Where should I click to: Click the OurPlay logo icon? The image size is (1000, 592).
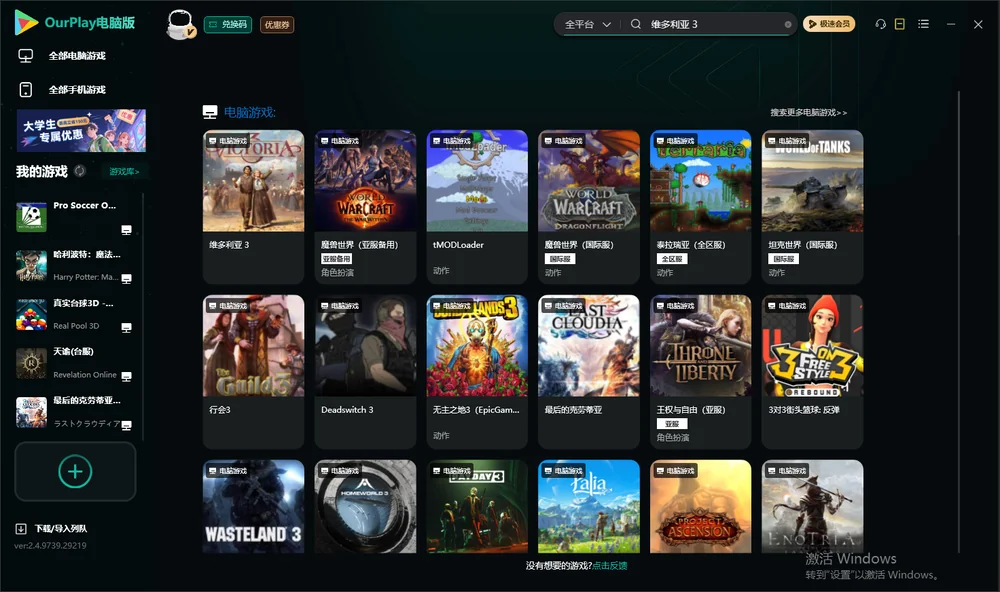(x=26, y=22)
